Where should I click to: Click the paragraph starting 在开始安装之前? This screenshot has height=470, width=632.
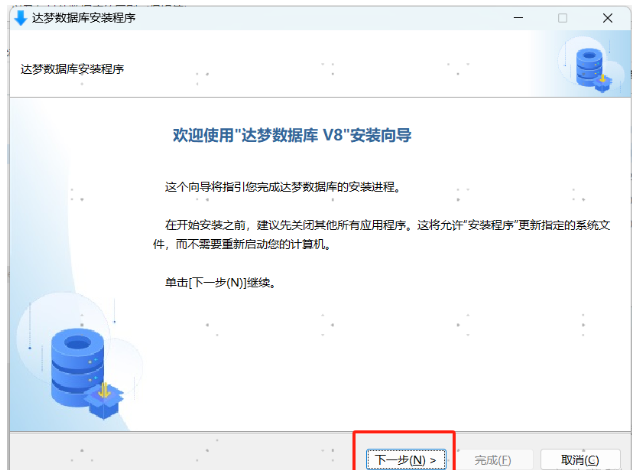pos(381,235)
